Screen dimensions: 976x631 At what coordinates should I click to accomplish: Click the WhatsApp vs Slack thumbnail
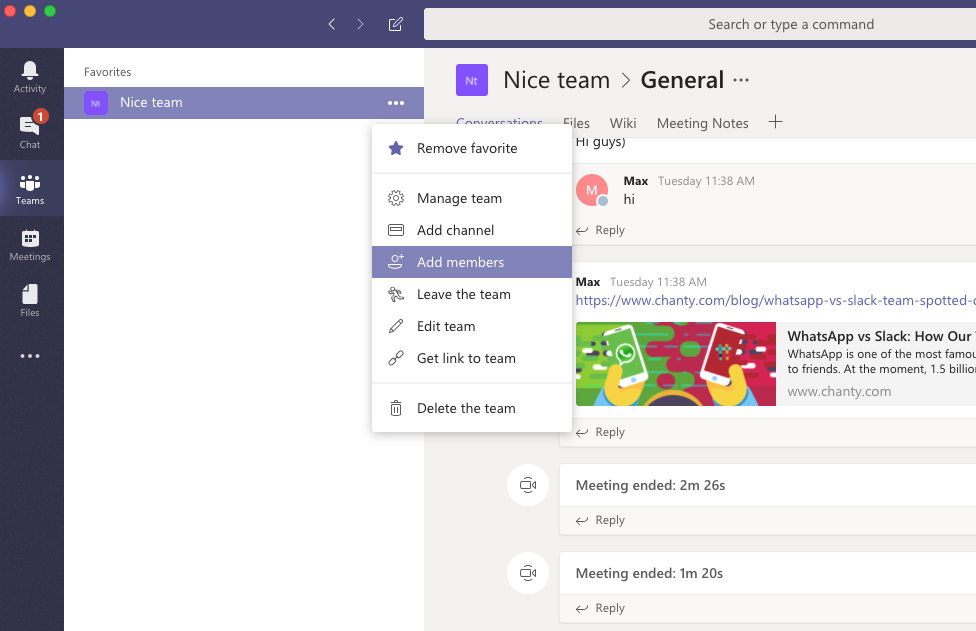(675, 364)
